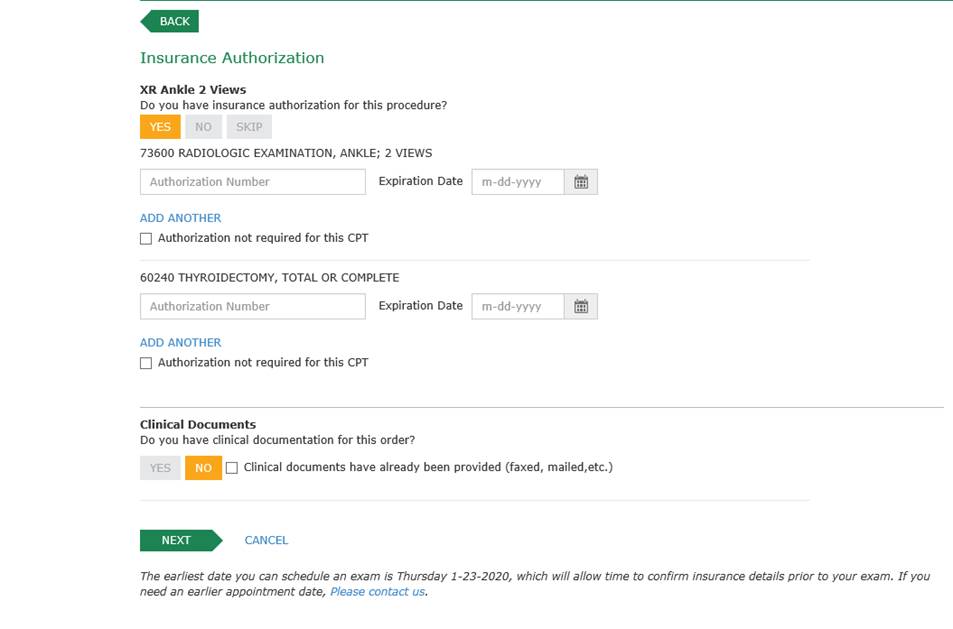Select NO for clinical documentation
The height and width of the screenshot is (629, 953).
tap(203, 468)
